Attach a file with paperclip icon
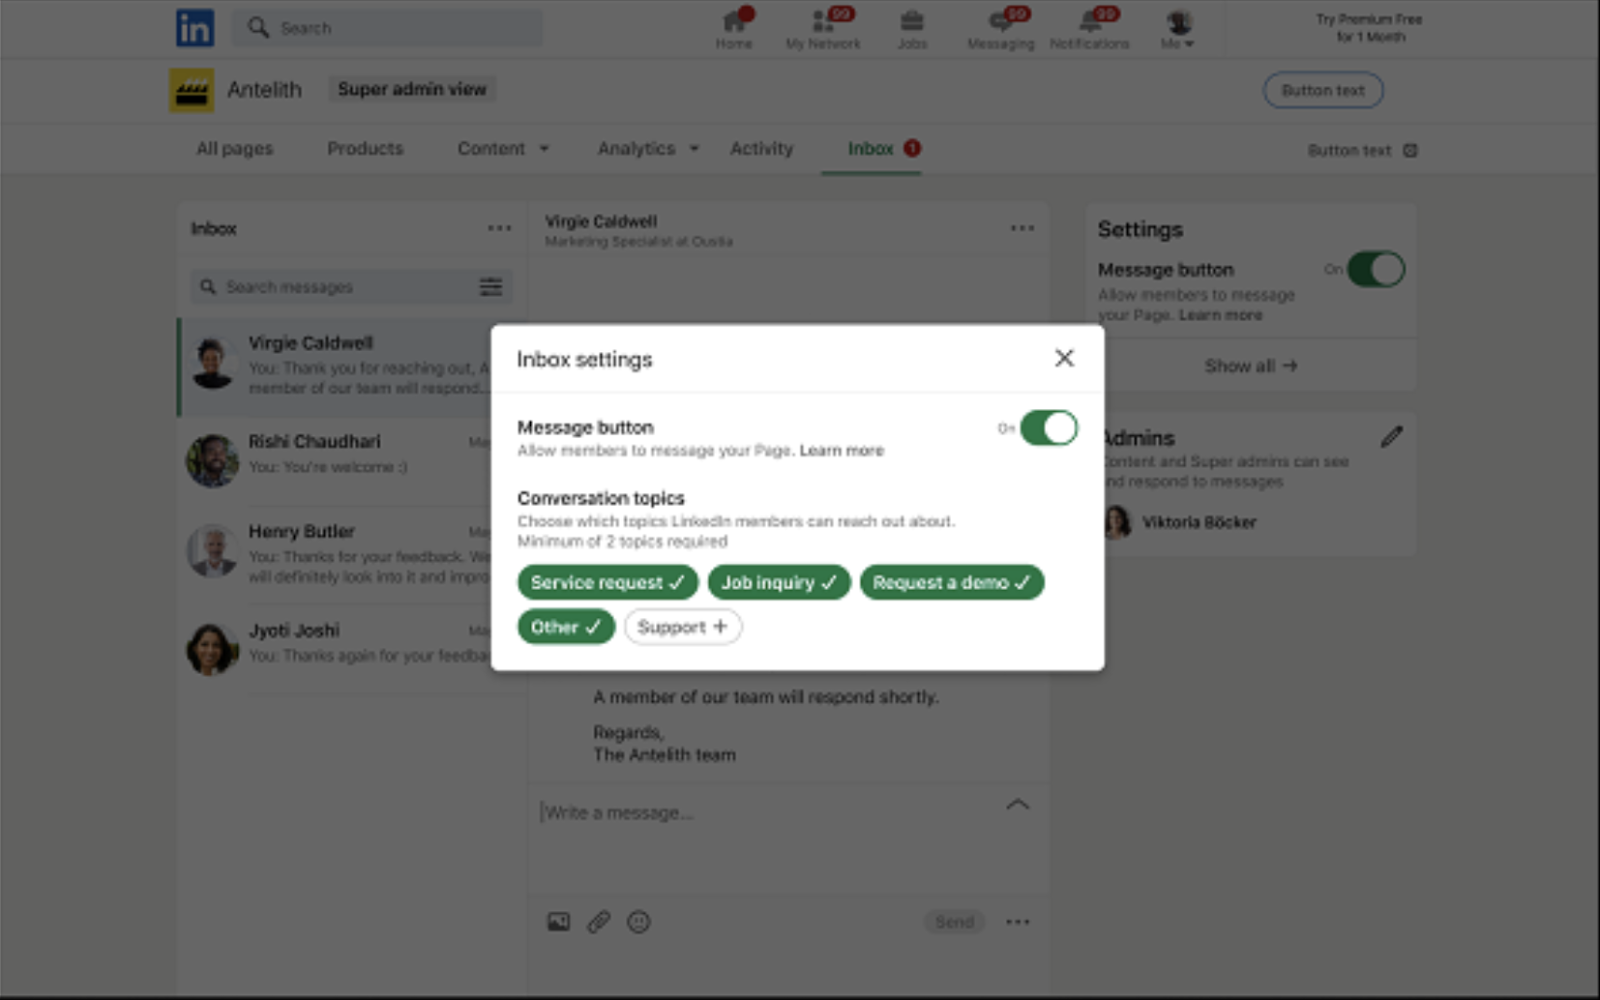Screen dimensions: 1600x1000 point(598,922)
